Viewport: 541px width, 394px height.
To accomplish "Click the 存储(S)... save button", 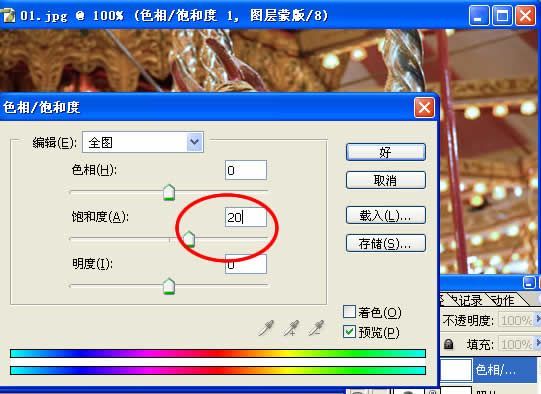I will coord(386,243).
